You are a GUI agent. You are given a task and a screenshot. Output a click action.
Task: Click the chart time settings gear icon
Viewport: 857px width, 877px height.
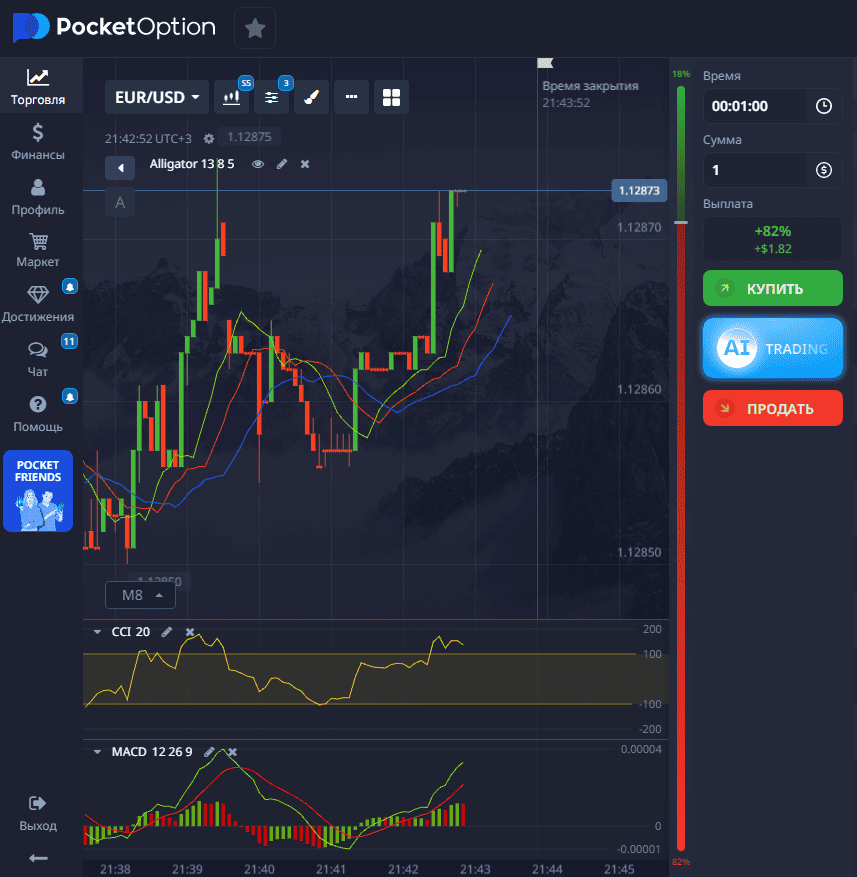click(209, 139)
